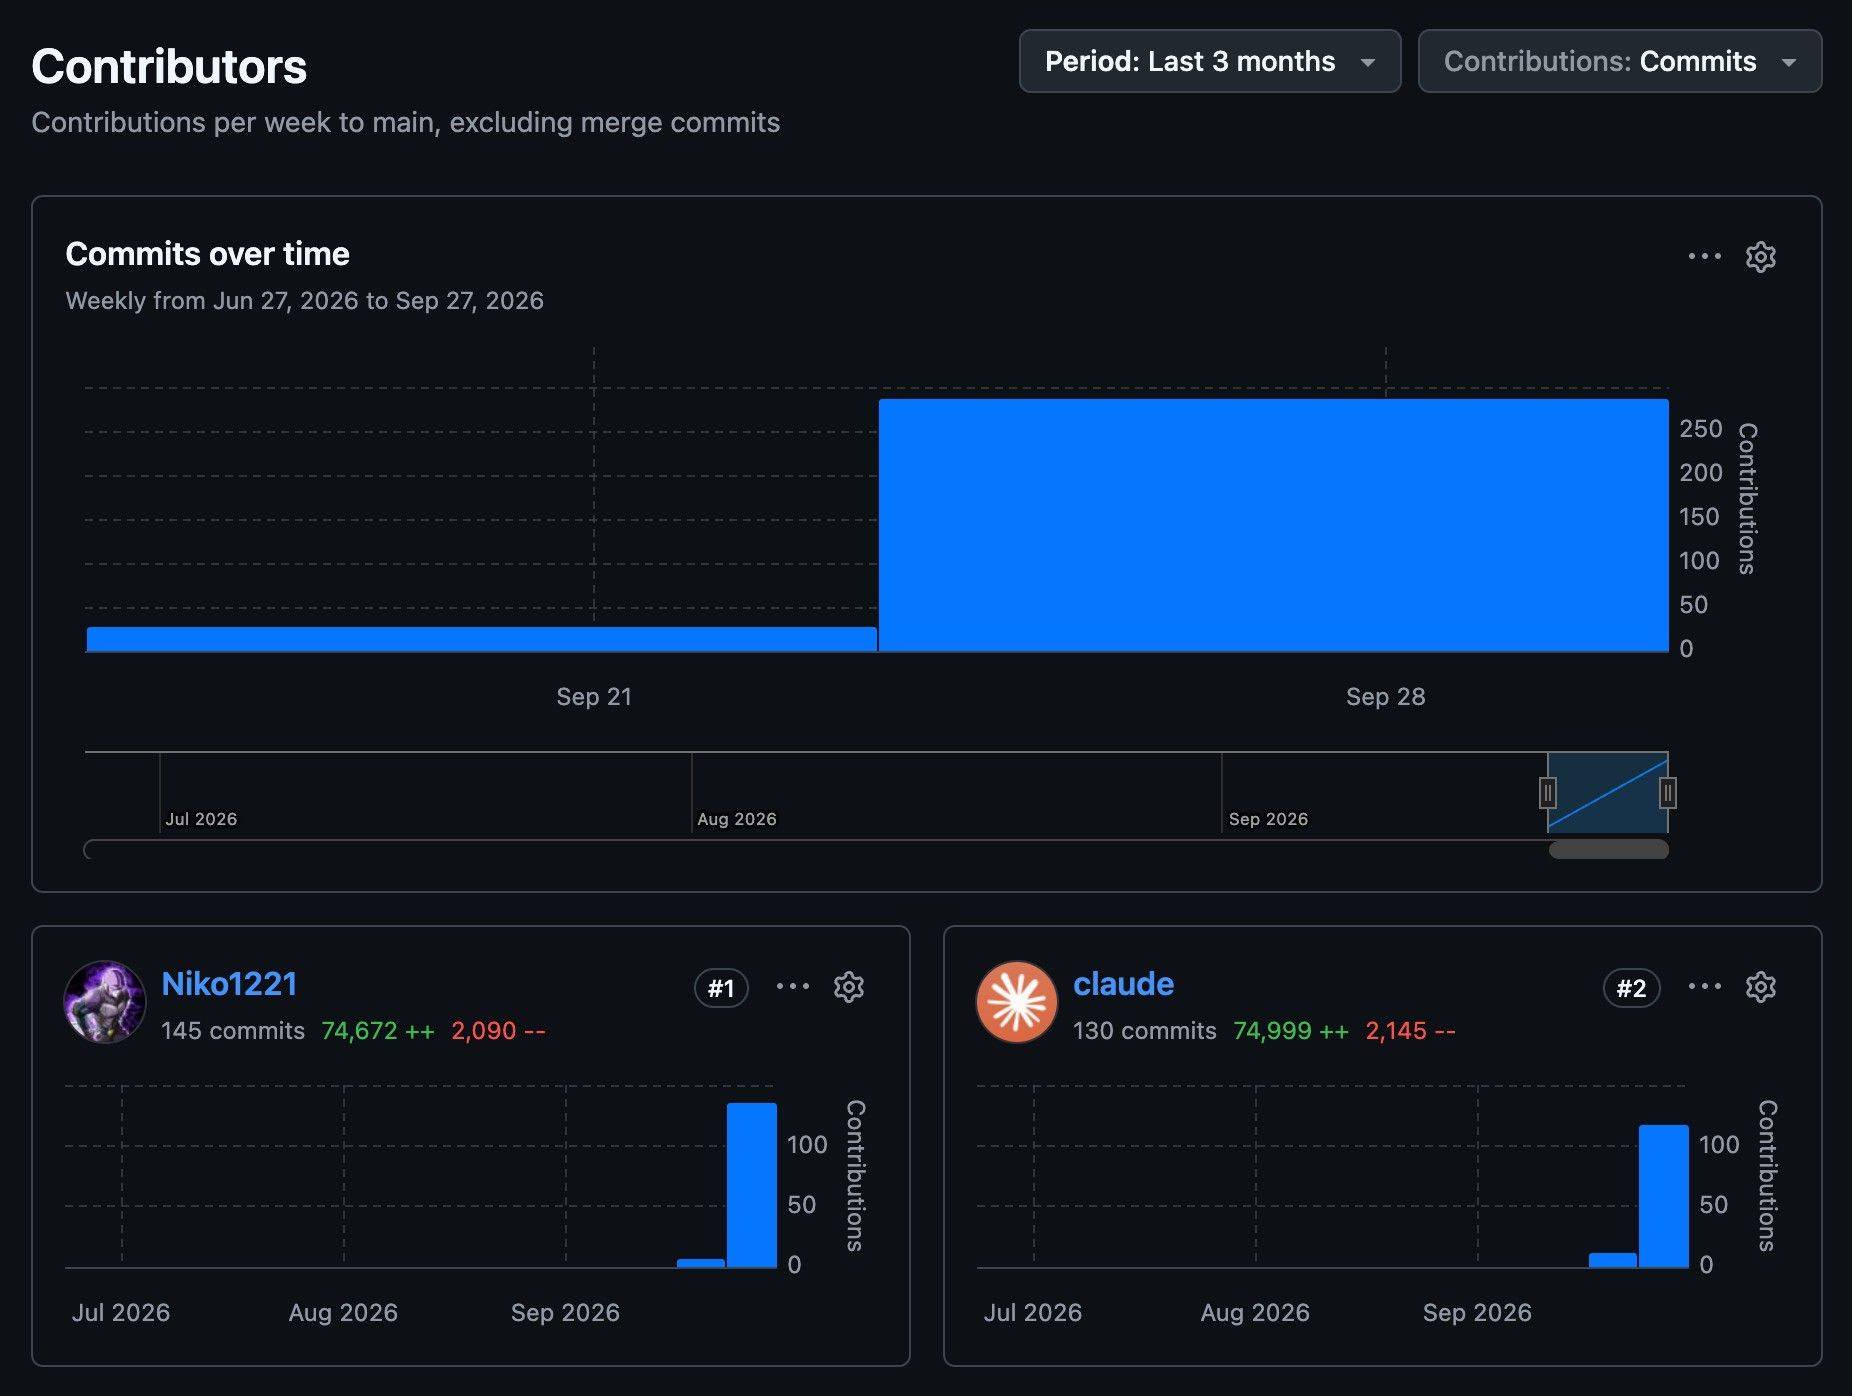Open the Contributions: Commits dropdown
The image size is (1852, 1396).
click(1620, 61)
